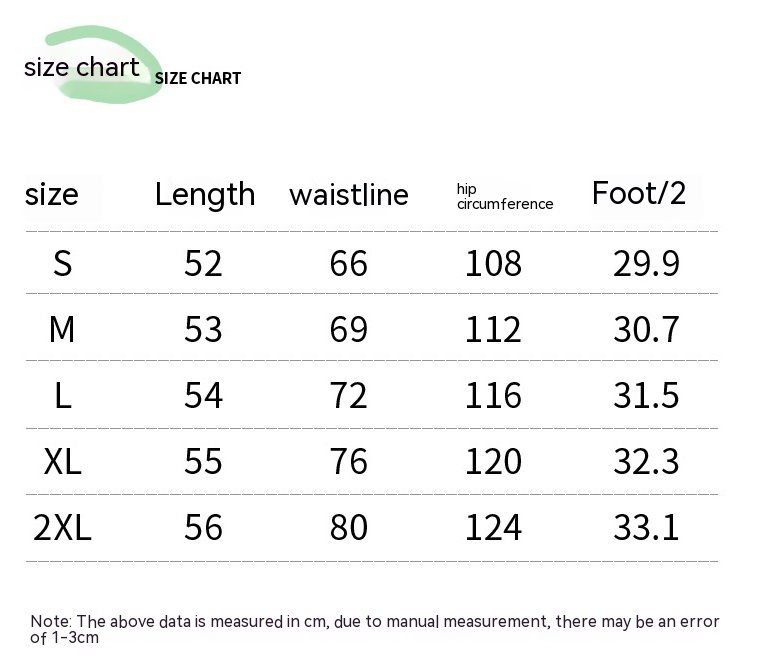Select the size "XL" row label

[x=63, y=461]
